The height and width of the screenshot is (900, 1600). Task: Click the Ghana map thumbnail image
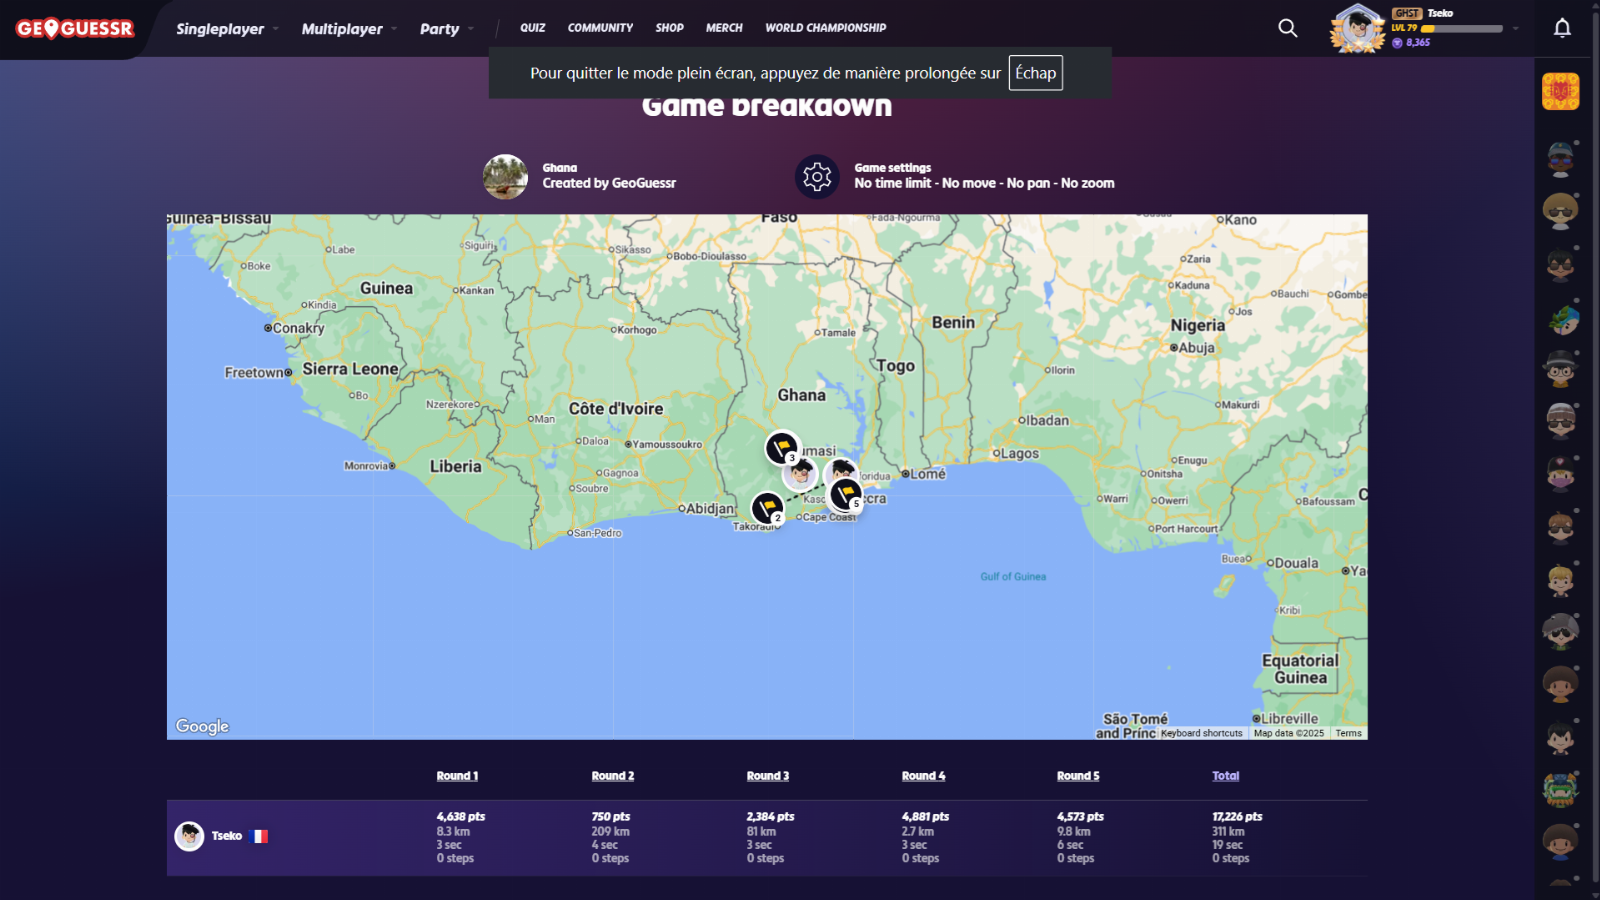pyautogui.click(x=505, y=177)
